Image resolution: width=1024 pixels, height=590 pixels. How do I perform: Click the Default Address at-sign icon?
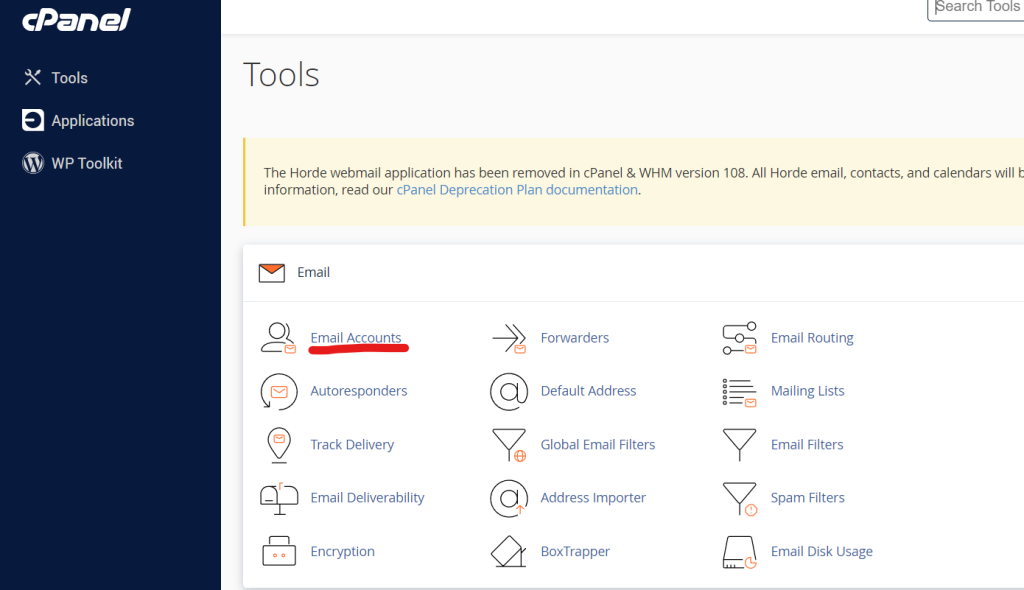(509, 391)
